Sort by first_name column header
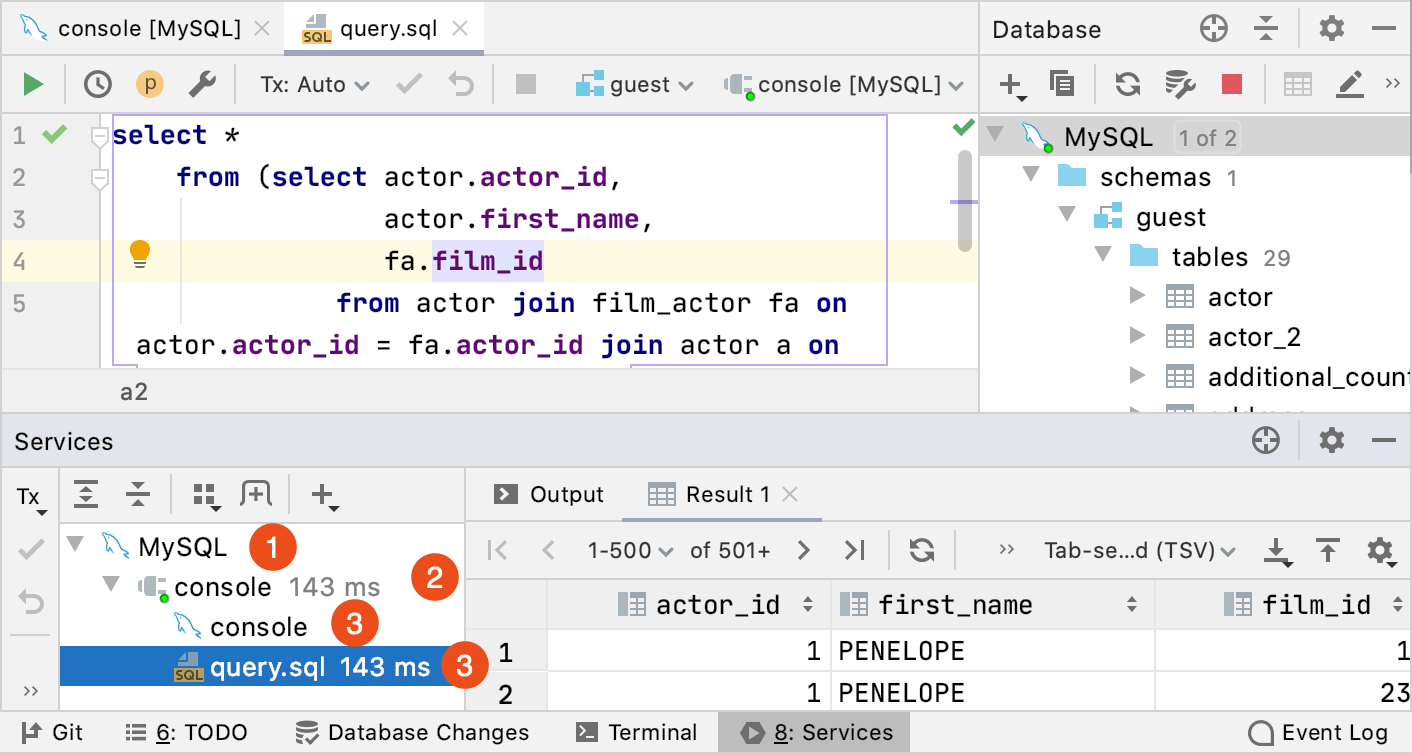 (x=993, y=604)
